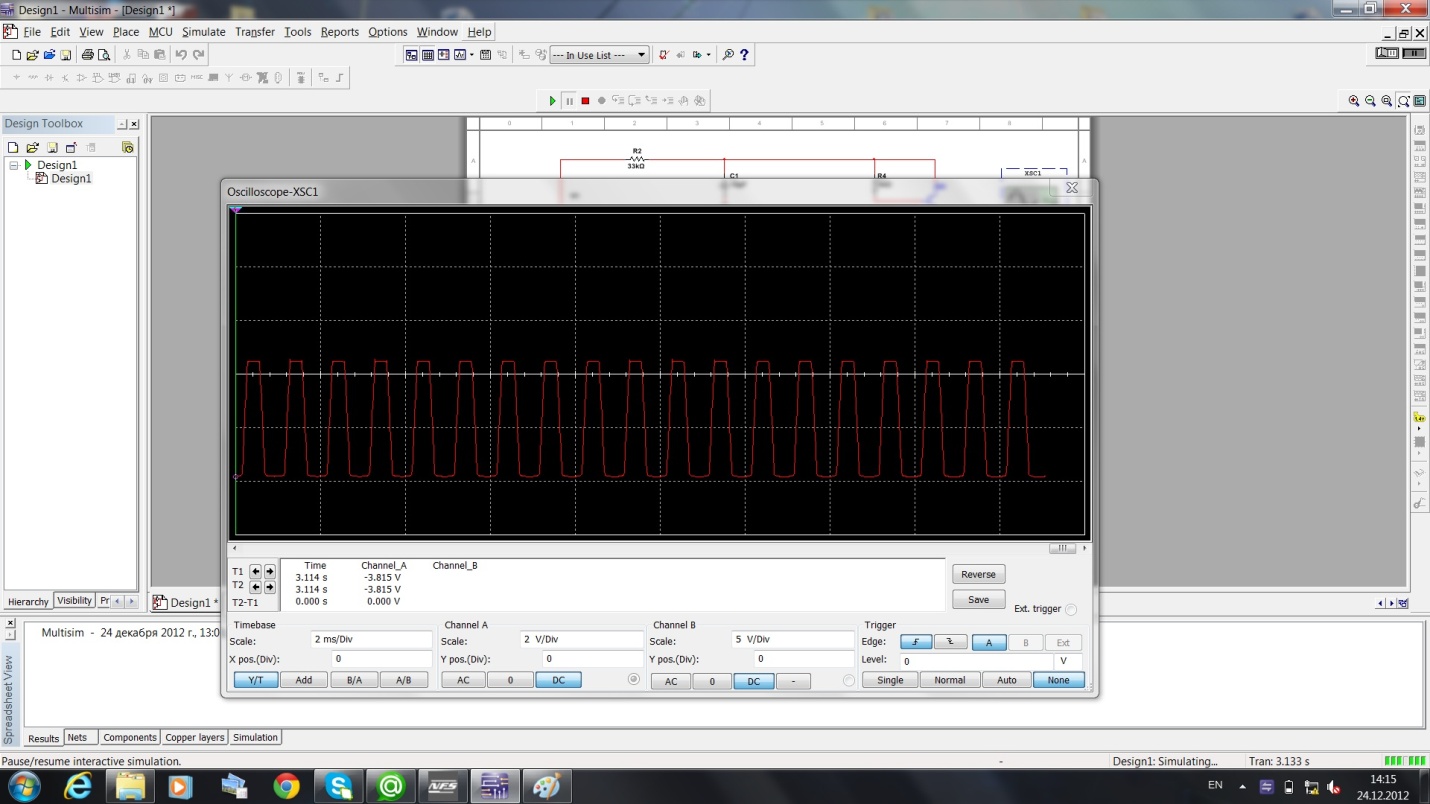Viewport: 1430px width, 804px height.
Task: Click the Save button on oscilloscope
Action: pos(979,600)
